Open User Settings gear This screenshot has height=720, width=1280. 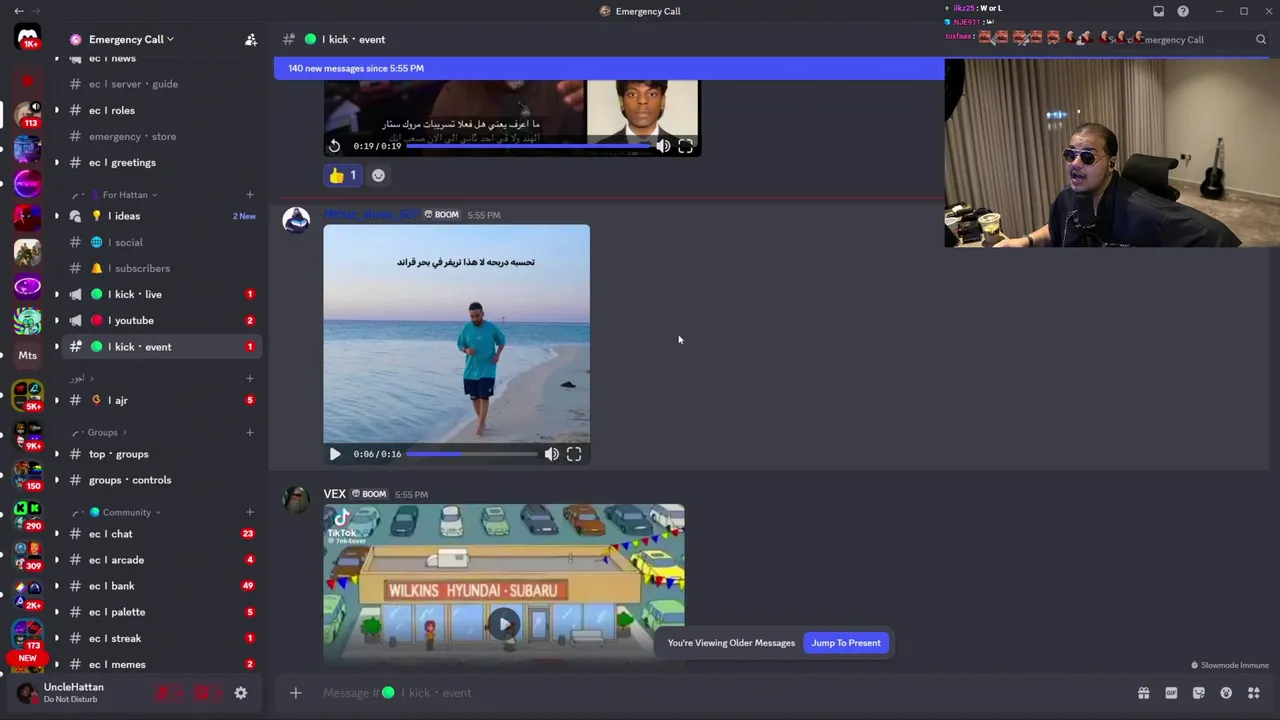241,693
